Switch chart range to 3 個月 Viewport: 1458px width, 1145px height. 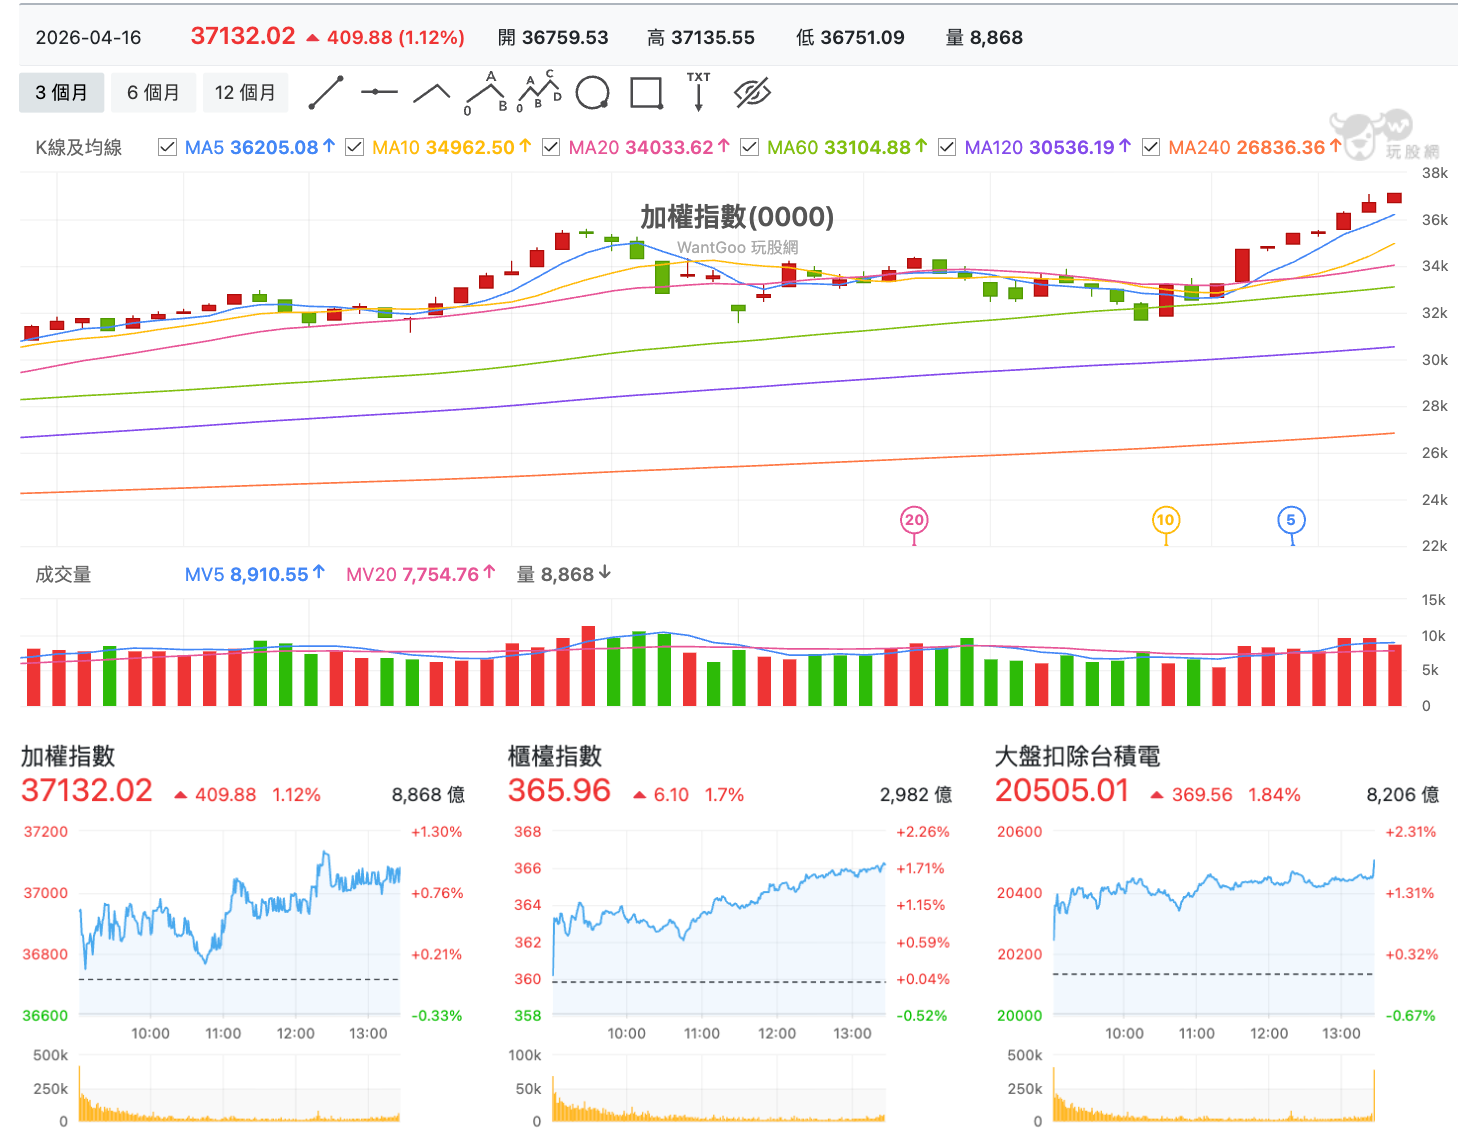61,93
